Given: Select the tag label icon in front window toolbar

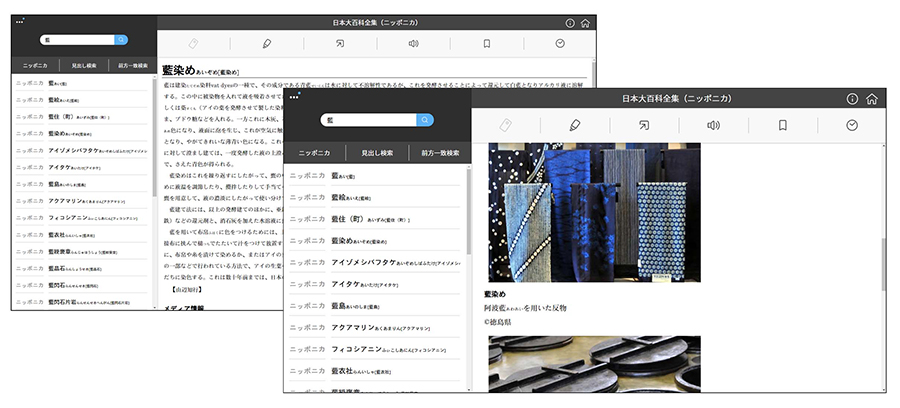Looking at the screenshot, I should pos(506,125).
